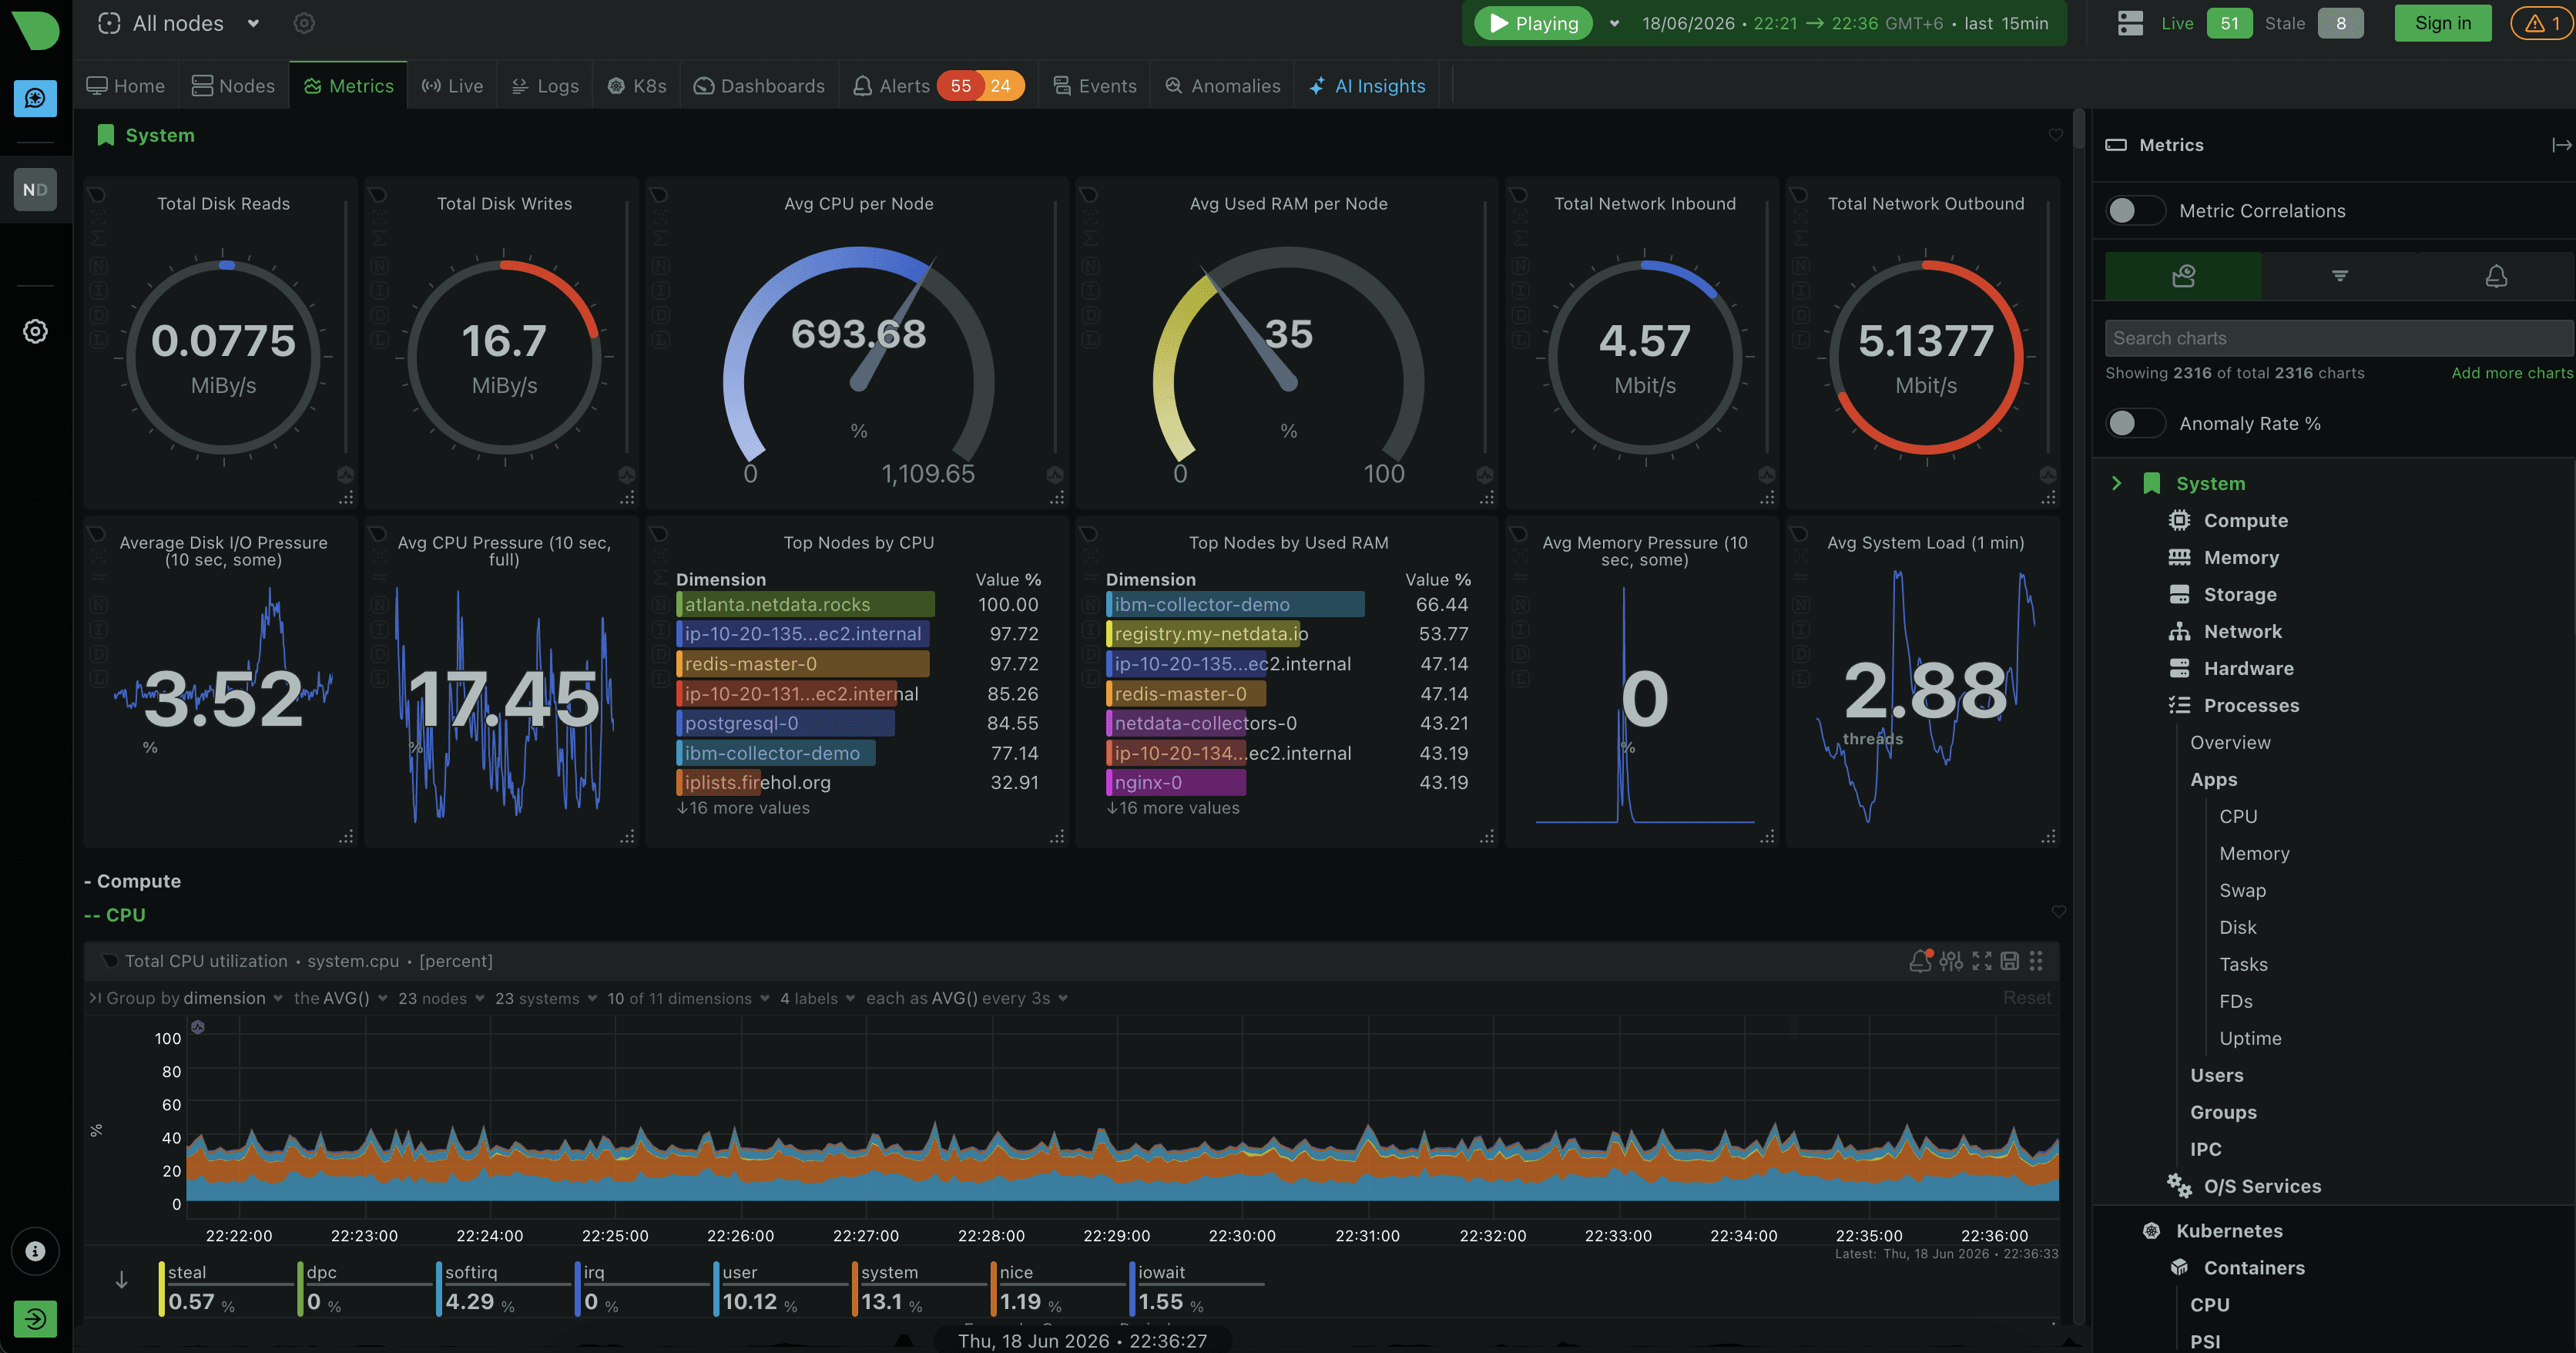Image resolution: width=2576 pixels, height=1353 pixels.
Task: Toggle the iowait dimension in legend
Action: coord(1197,1289)
